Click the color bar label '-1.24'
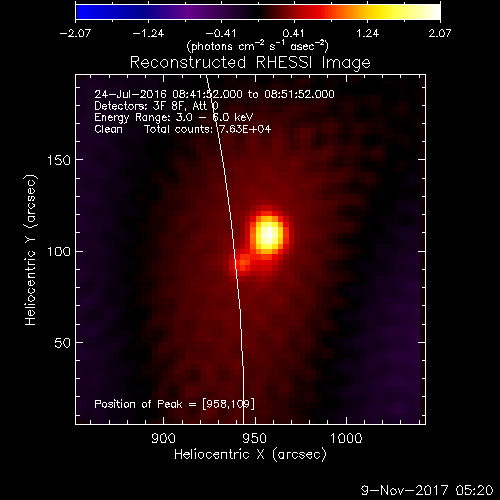Image resolution: width=500 pixels, height=500 pixels. pos(148,33)
